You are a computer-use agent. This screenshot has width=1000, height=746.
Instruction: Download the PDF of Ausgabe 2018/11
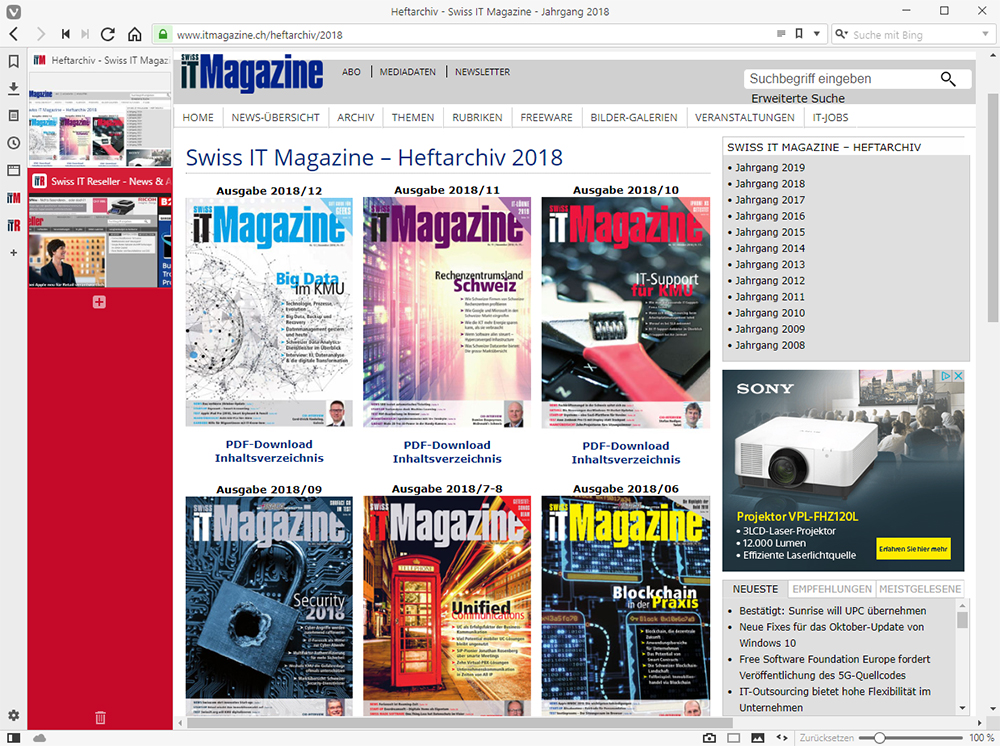(447, 445)
